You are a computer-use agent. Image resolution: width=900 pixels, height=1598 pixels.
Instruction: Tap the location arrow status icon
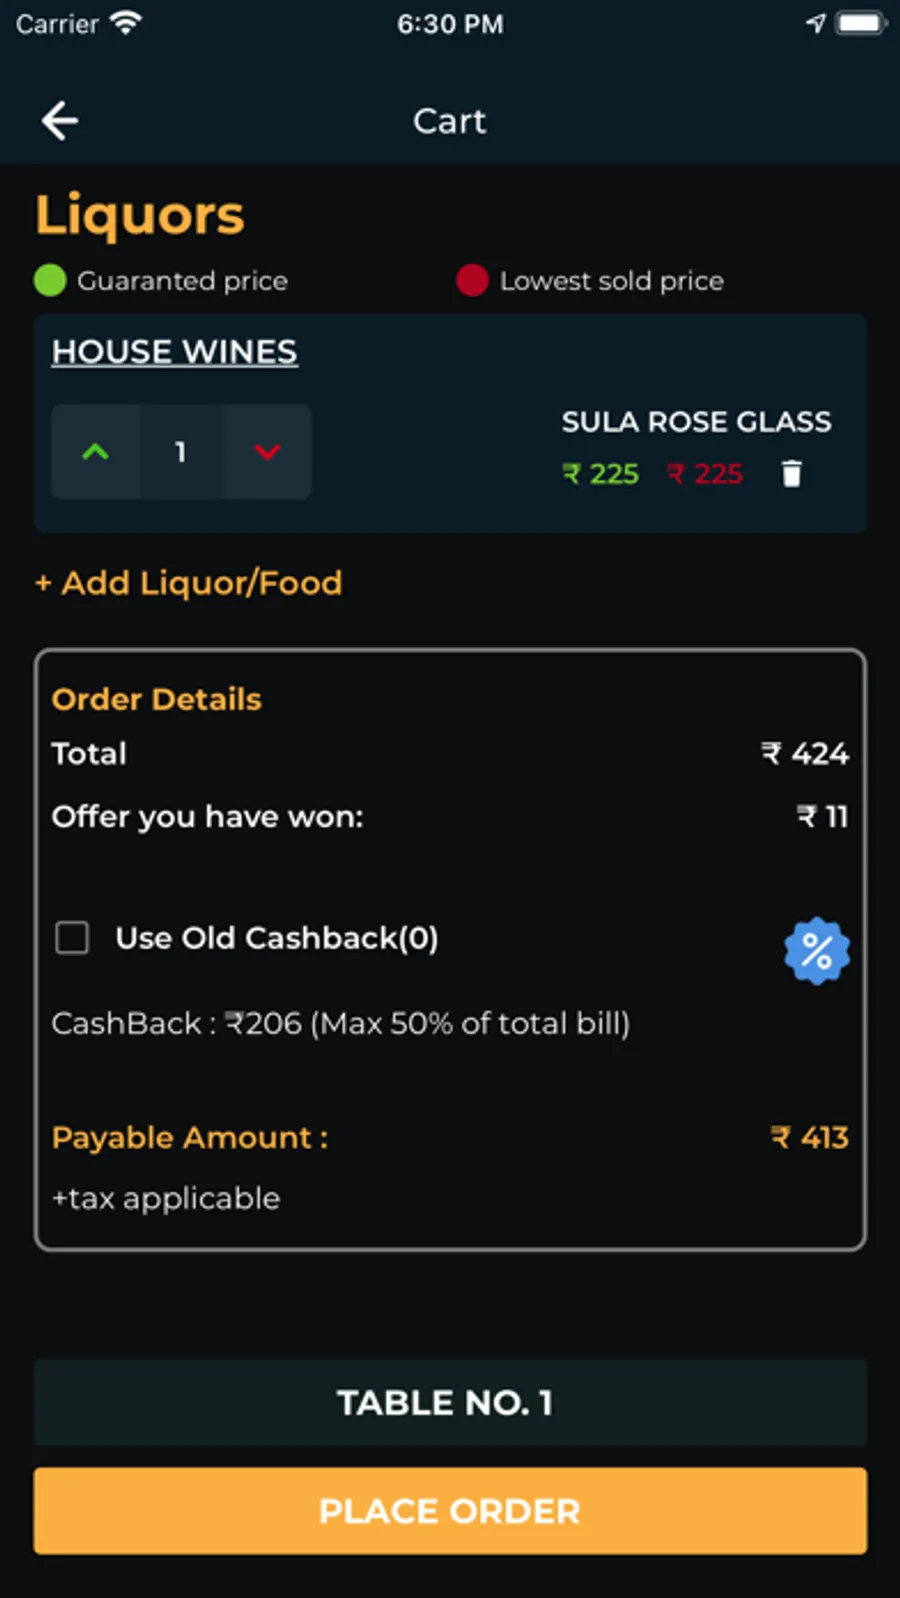[x=816, y=23]
